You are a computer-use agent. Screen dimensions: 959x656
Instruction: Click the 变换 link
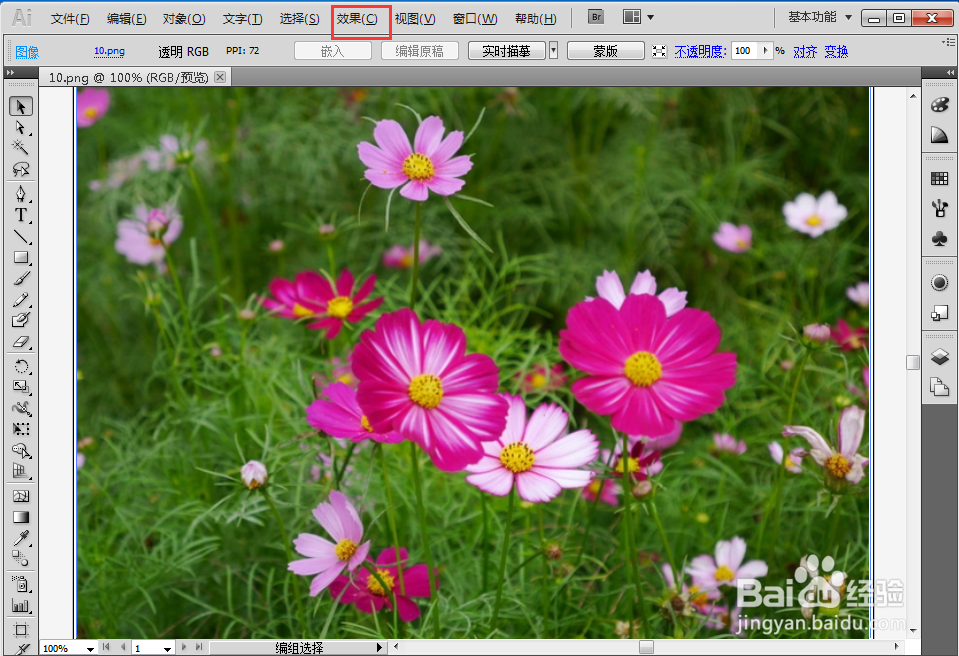(x=836, y=51)
